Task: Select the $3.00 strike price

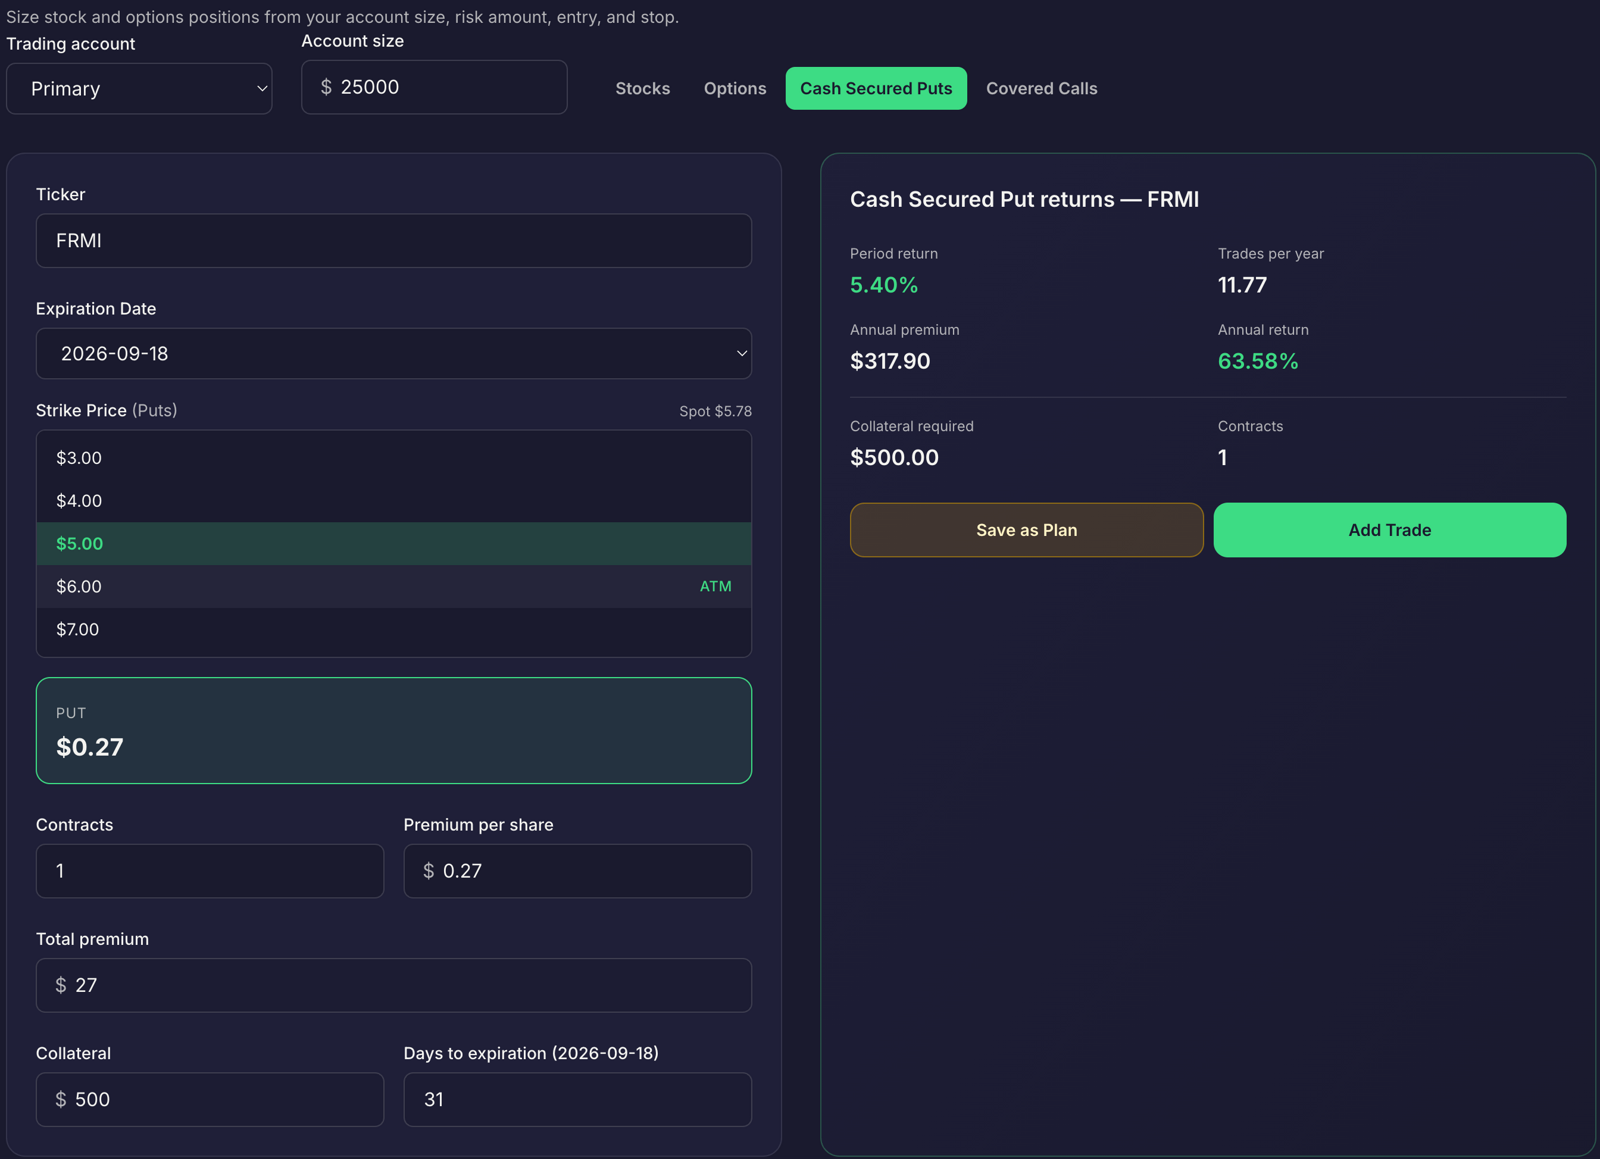Action: pos(394,458)
